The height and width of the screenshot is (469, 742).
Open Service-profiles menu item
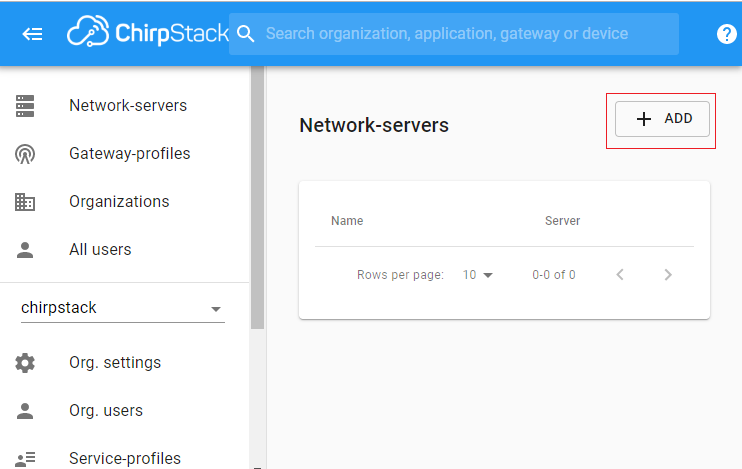(125, 459)
